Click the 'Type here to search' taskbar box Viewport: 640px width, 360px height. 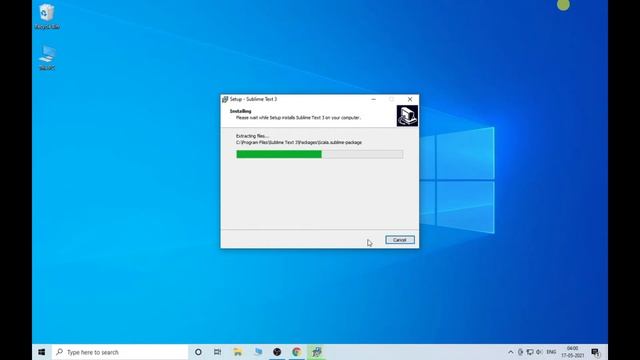[x=120, y=352]
